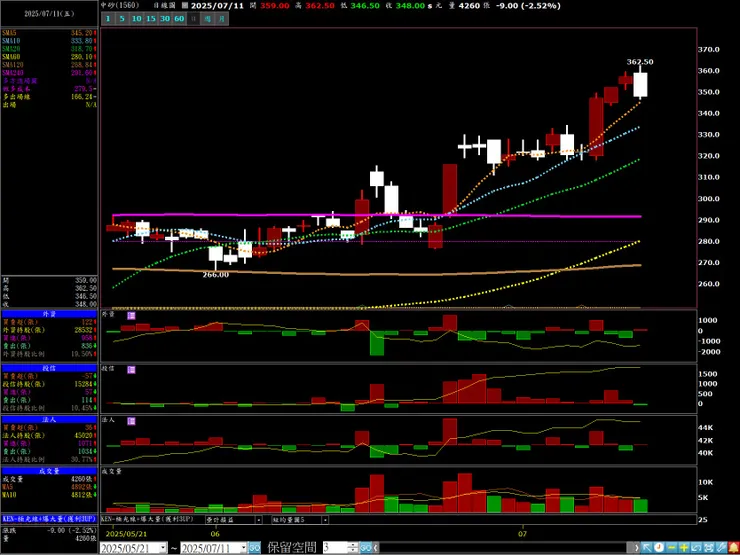This screenshot has width=740, height=555.
Task: Click the chart scrollbar left arrow
Action: point(376,547)
